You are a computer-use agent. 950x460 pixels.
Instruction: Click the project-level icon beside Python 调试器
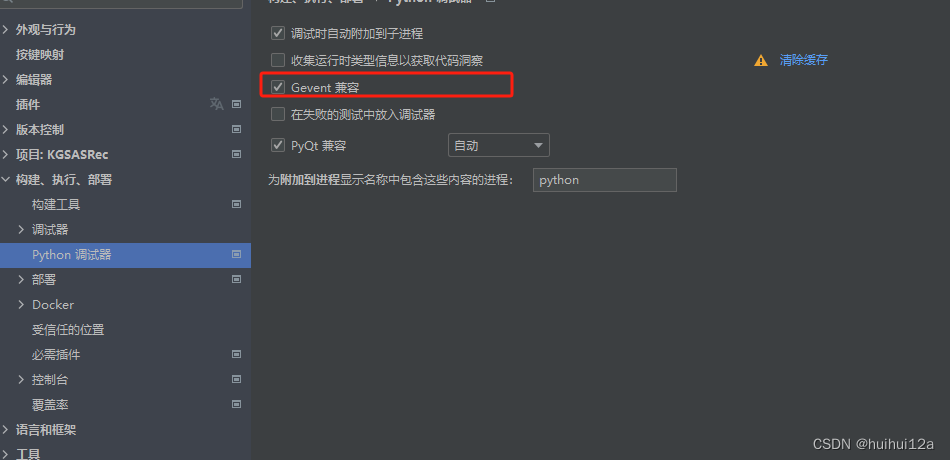tap(236, 255)
